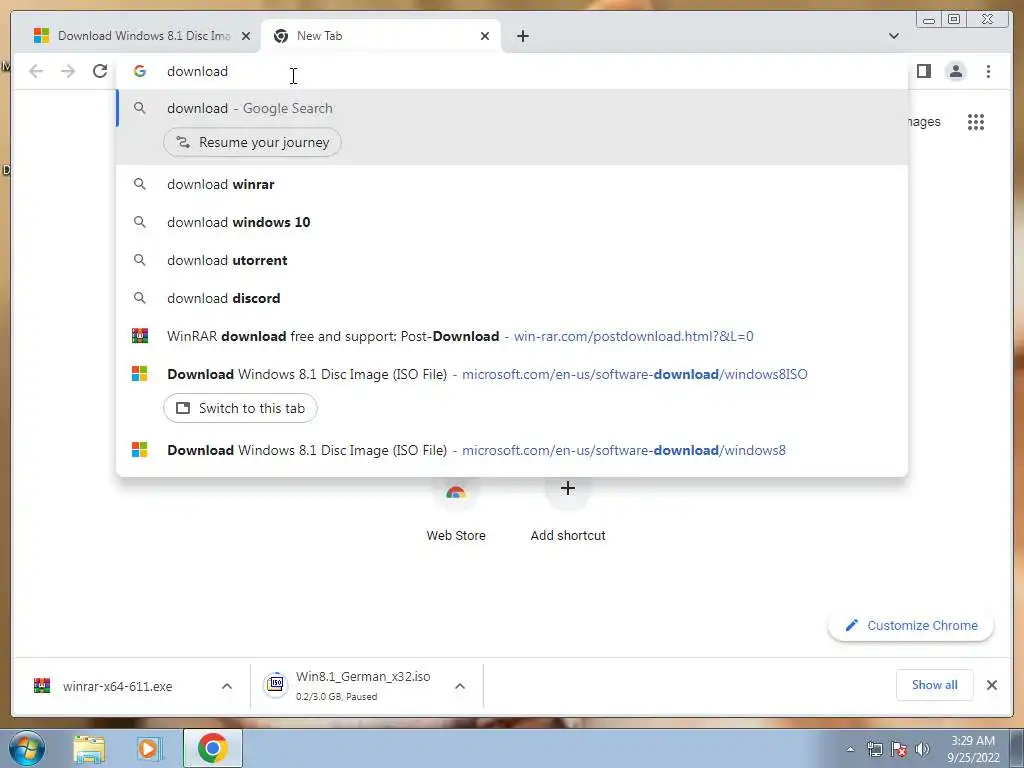The width and height of the screenshot is (1024, 768).
Task: Click the volume speaker tray icon
Action: 922,749
